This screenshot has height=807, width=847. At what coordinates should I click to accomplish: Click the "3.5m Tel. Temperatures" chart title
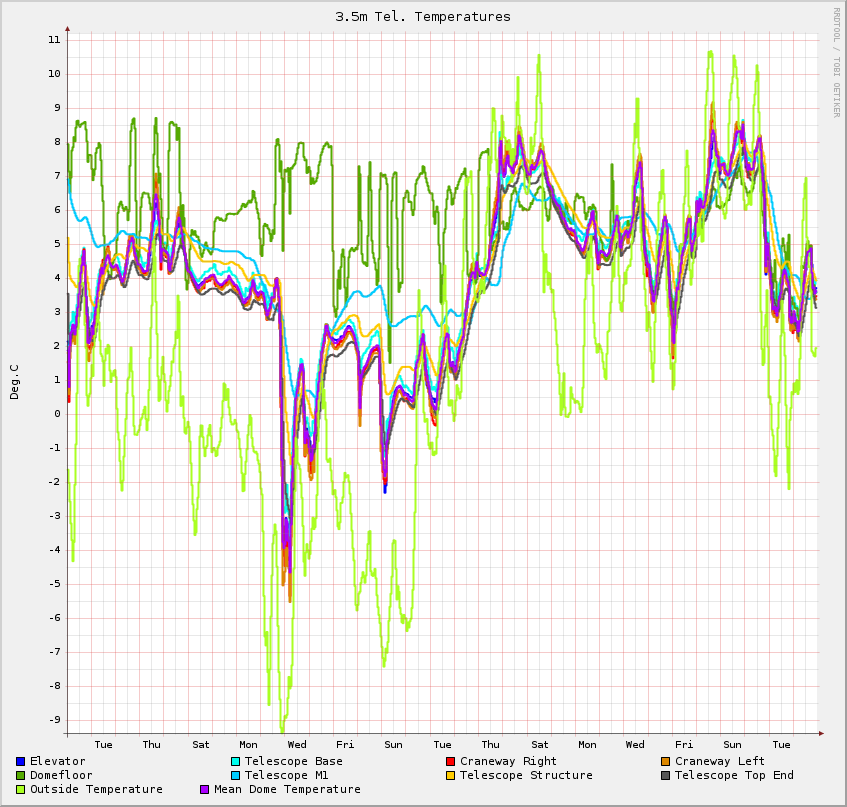click(x=423, y=17)
